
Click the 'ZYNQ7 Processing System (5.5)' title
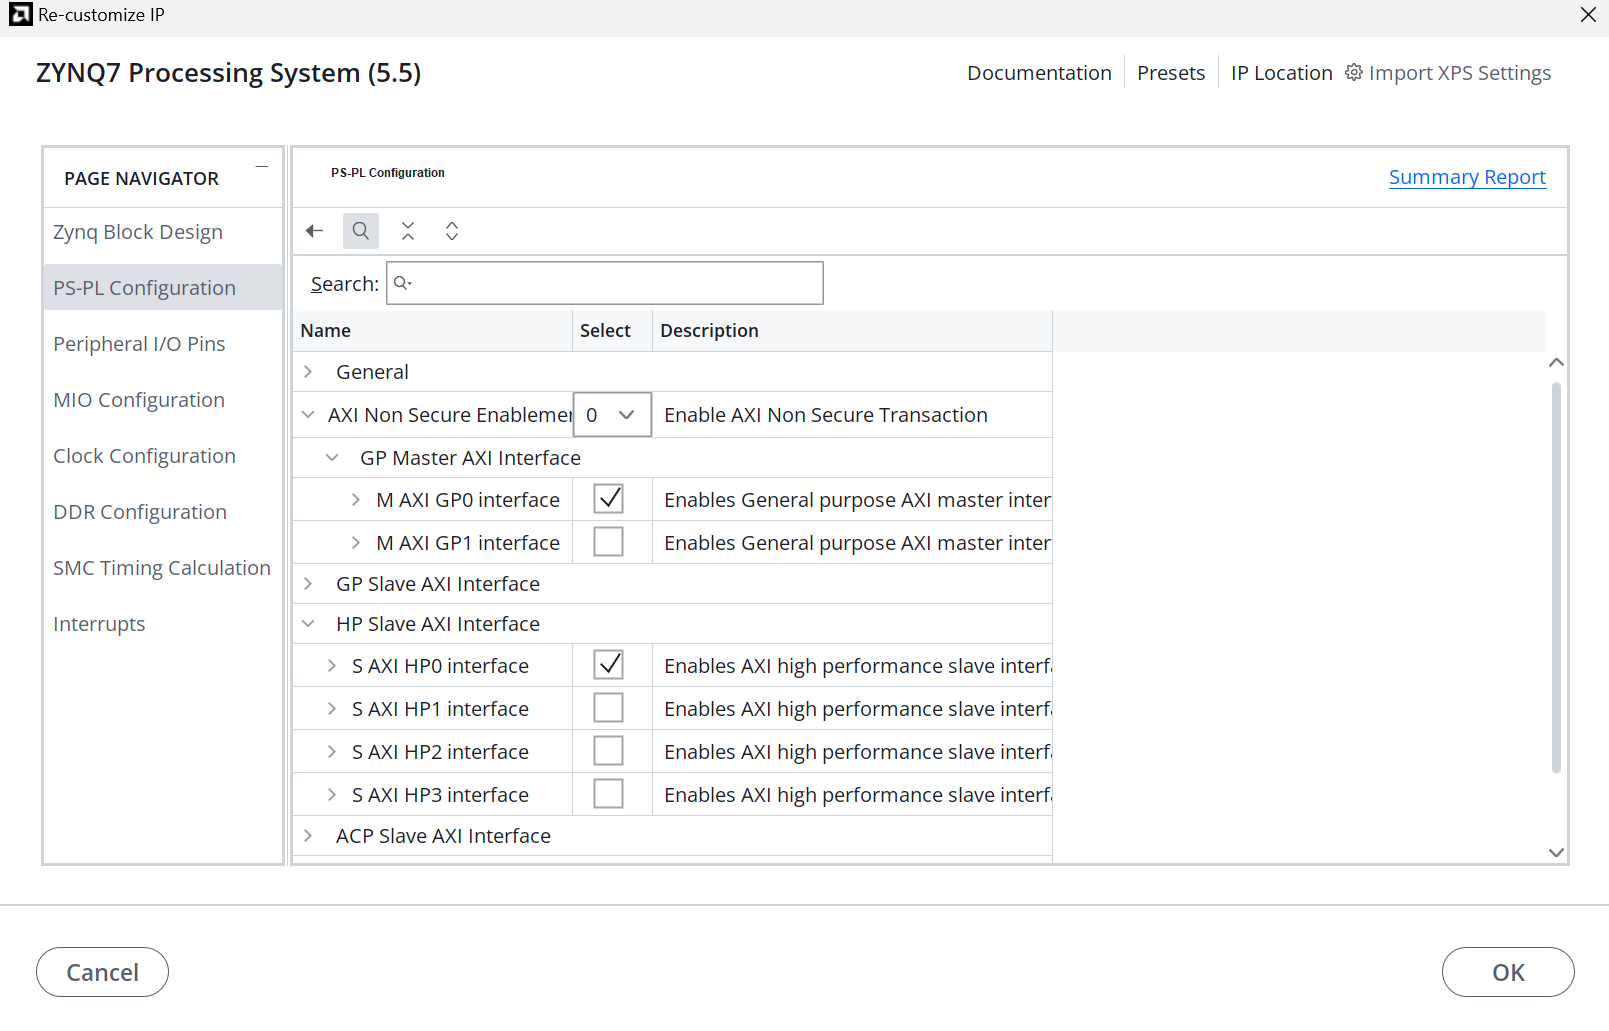tap(229, 73)
